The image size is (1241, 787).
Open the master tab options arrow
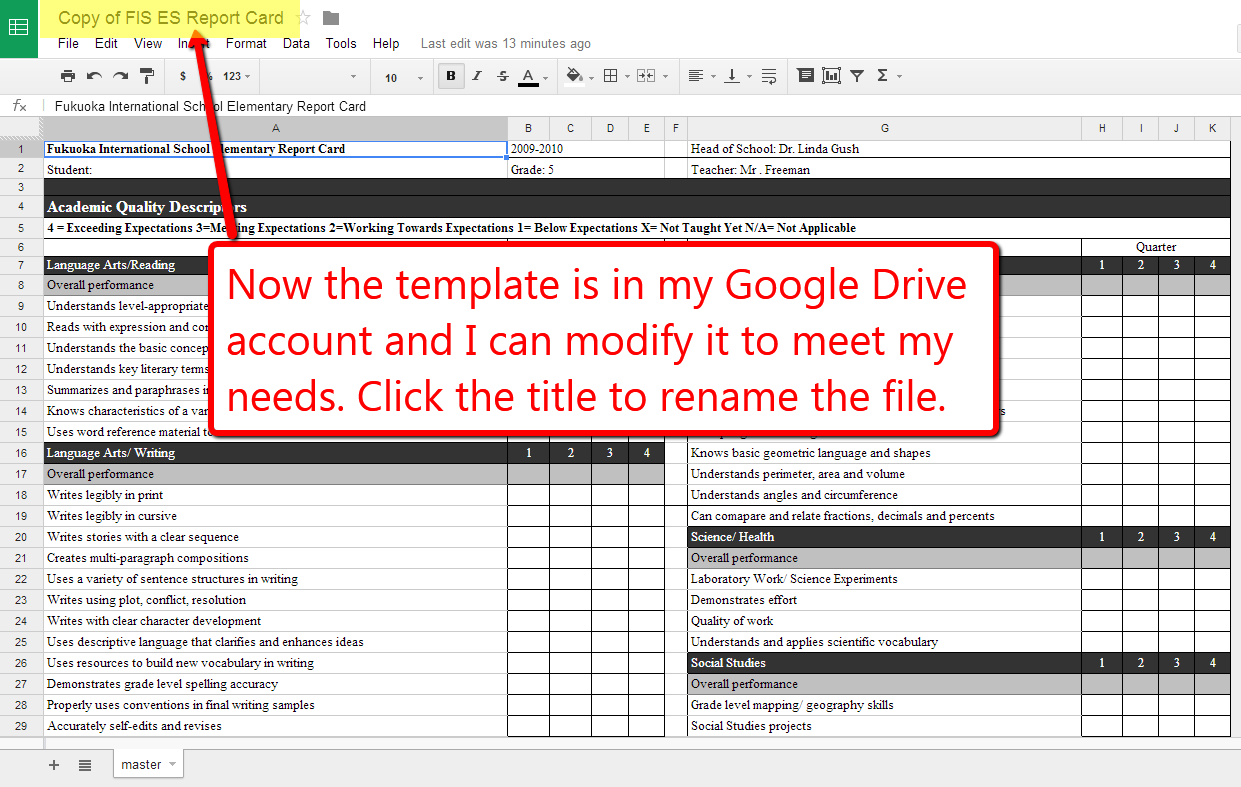click(172, 764)
